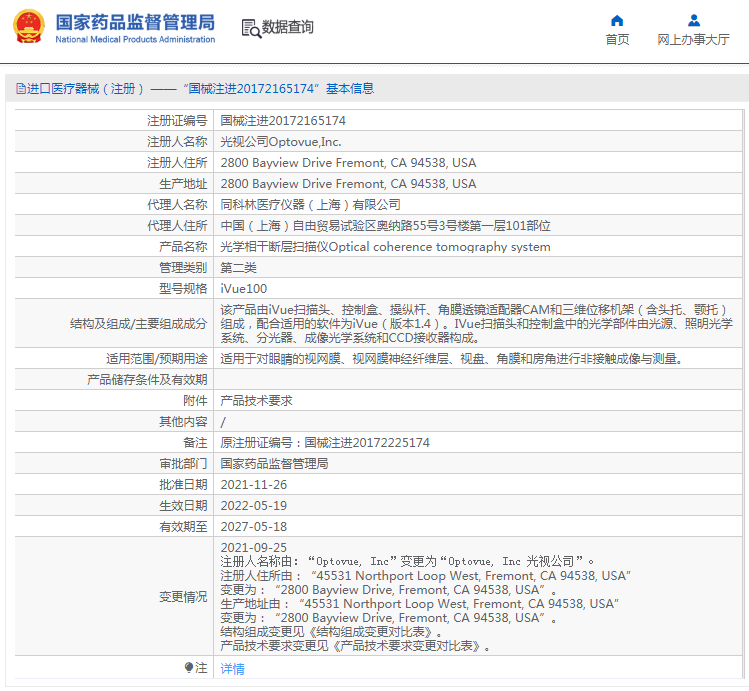Click the 首页 house icon

(x=617, y=20)
